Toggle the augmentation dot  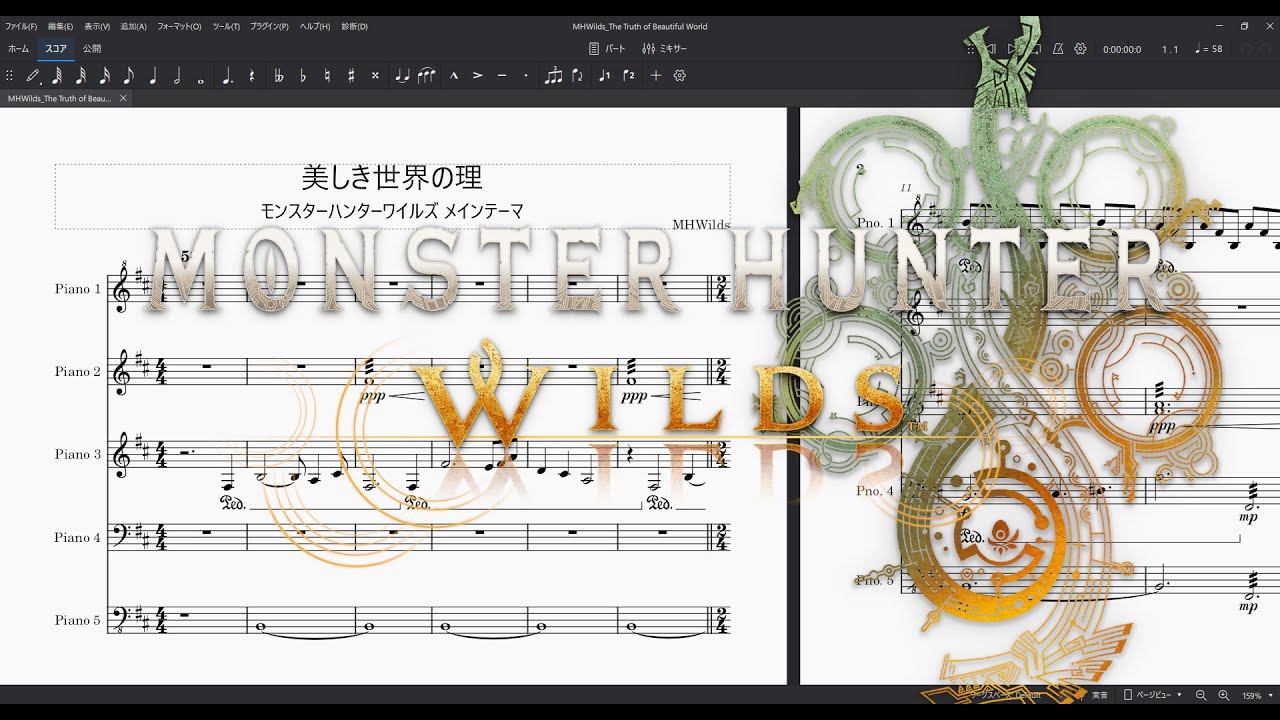pyautogui.click(x=227, y=75)
